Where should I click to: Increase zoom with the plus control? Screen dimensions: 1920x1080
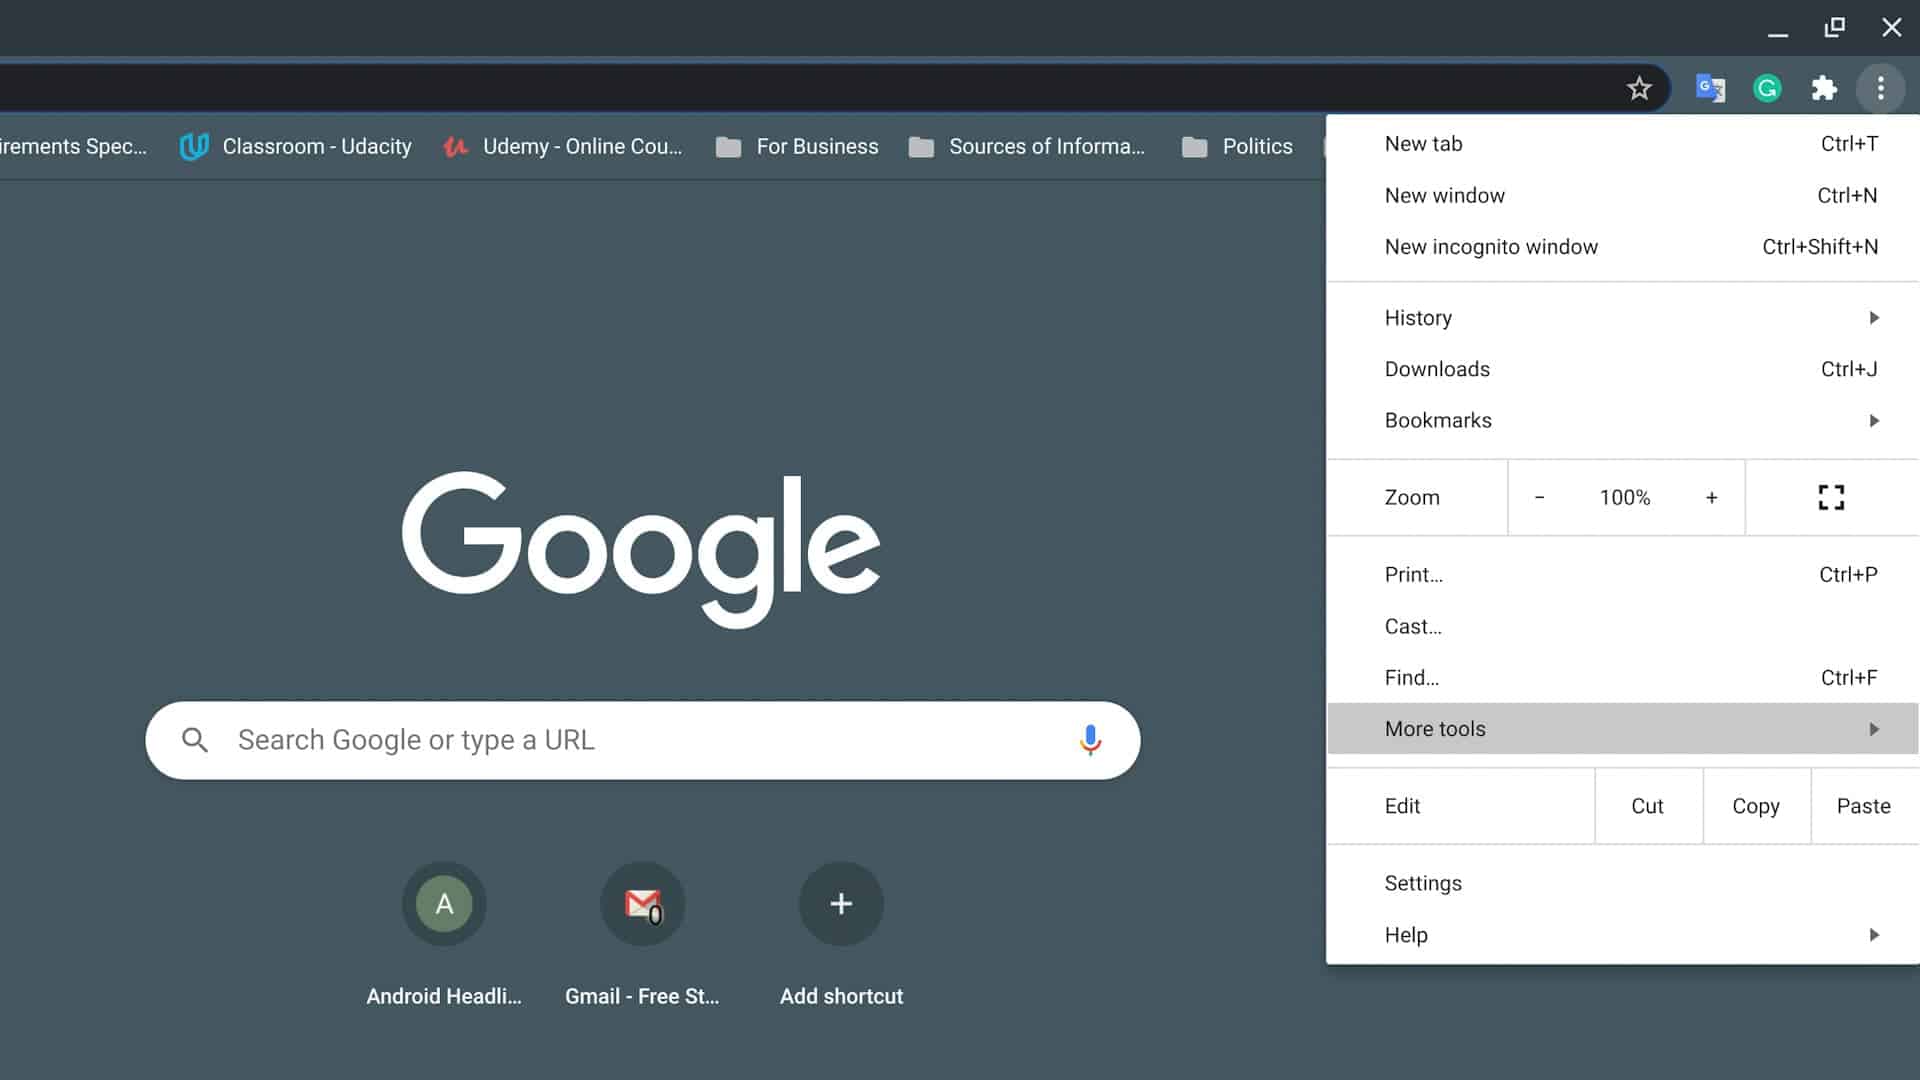coord(1712,497)
